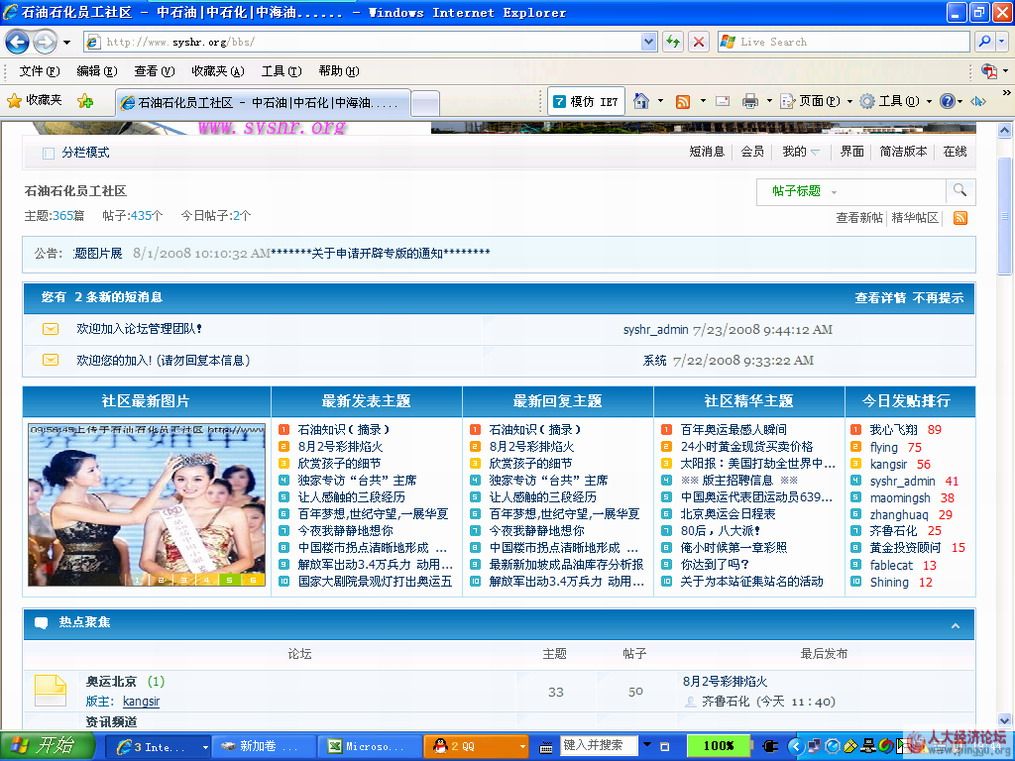Click the 奥运北京 forum folder icon

click(50, 690)
